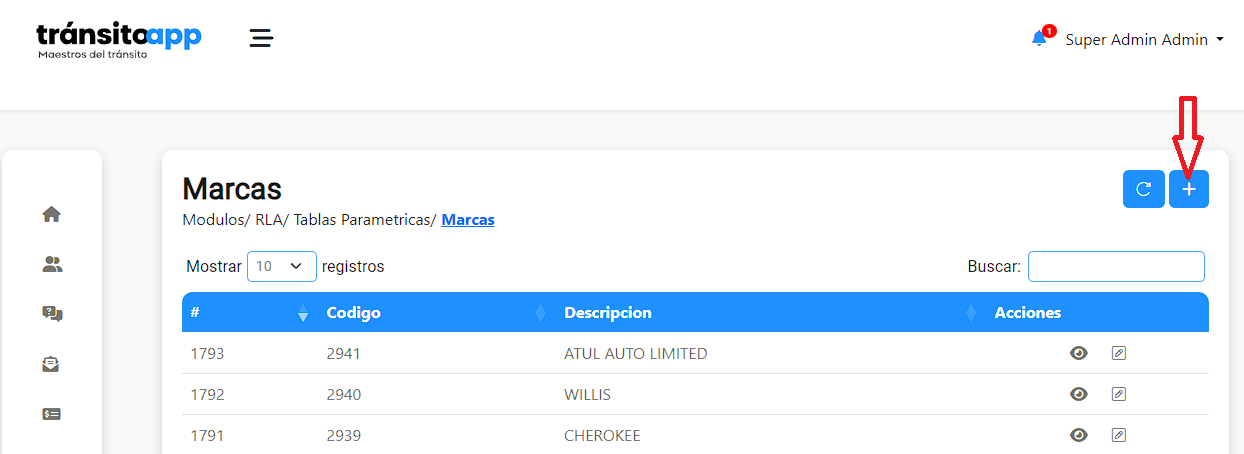Viewport: 1244px width, 454px height.
Task: Click the refresh table button
Action: pos(1143,189)
